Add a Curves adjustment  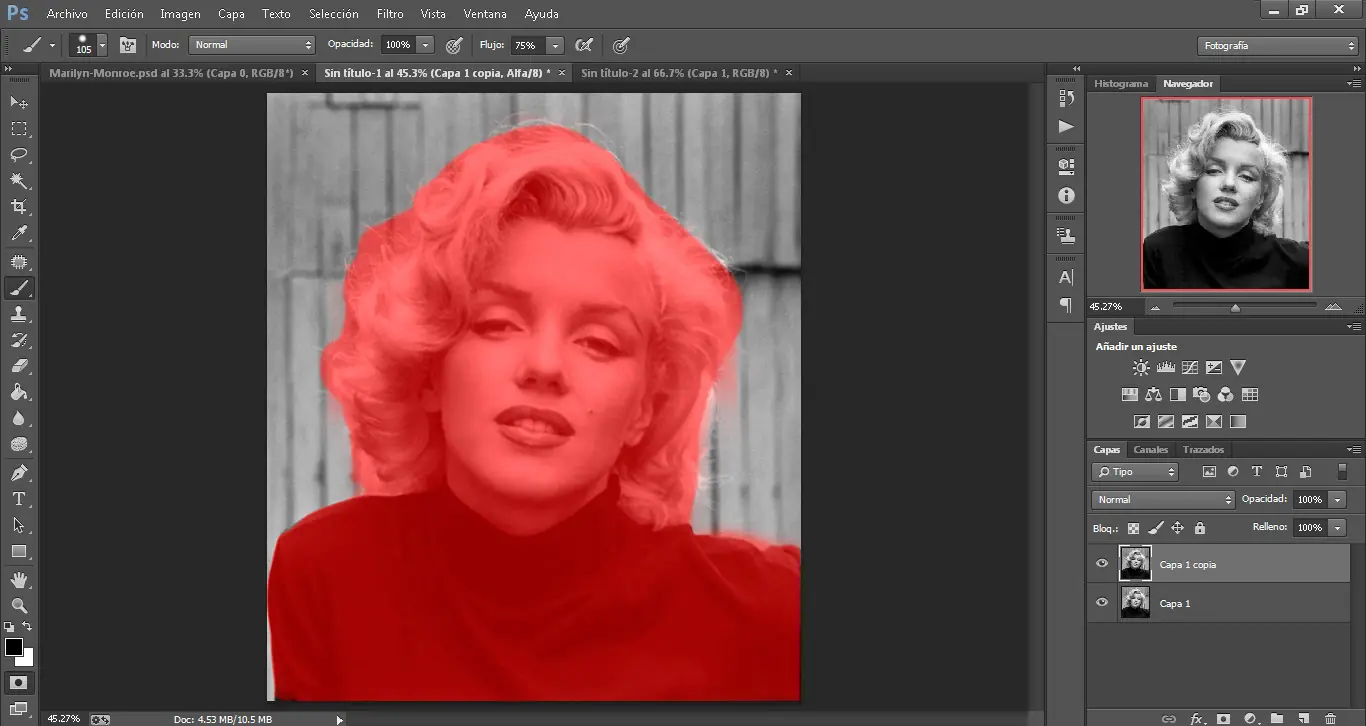coord(1190,368)
